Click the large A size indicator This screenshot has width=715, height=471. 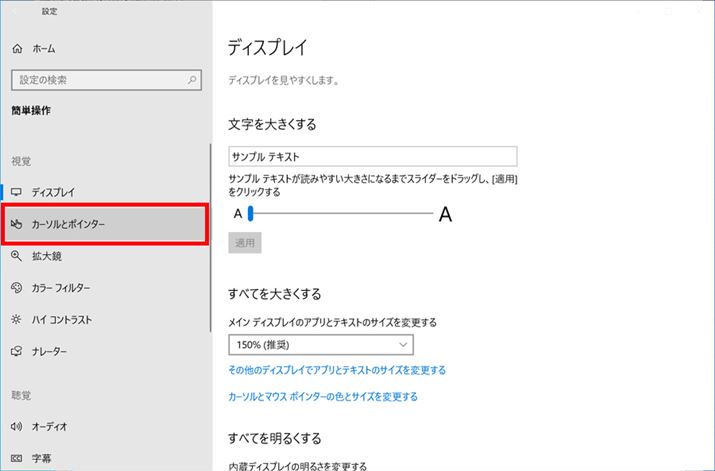[x=445, y=214]
